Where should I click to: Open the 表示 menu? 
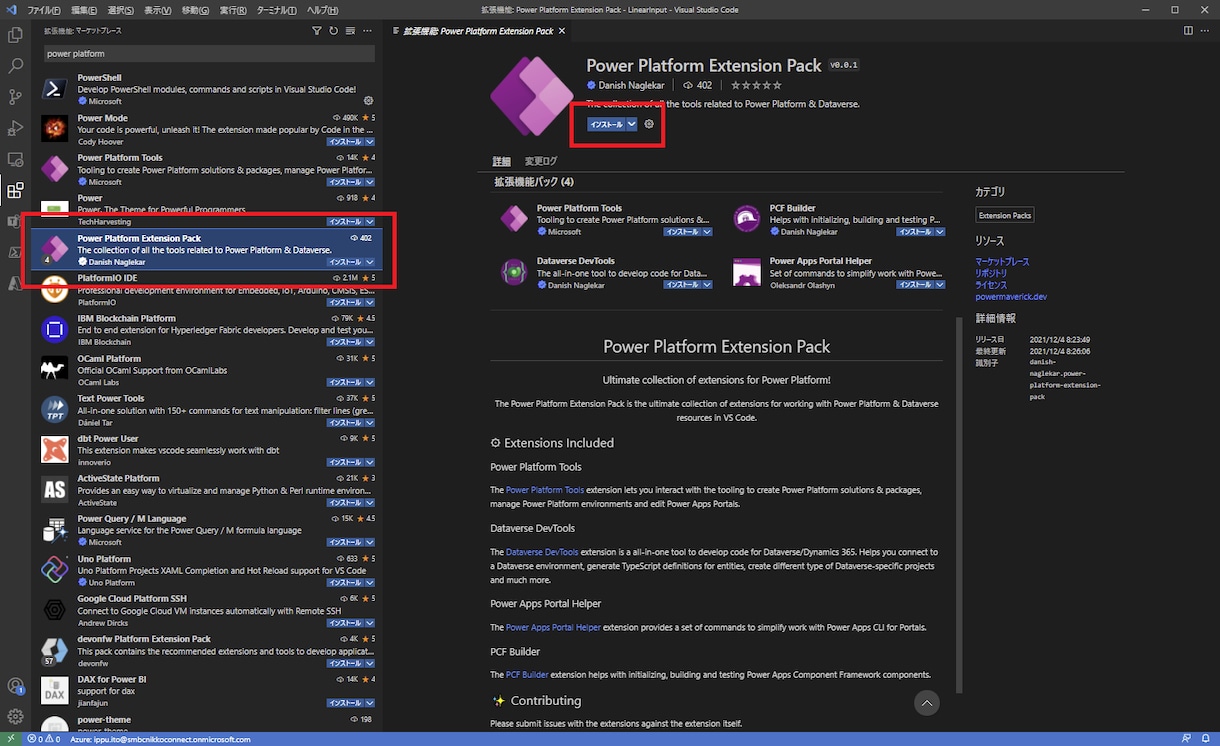coord(157,9)
